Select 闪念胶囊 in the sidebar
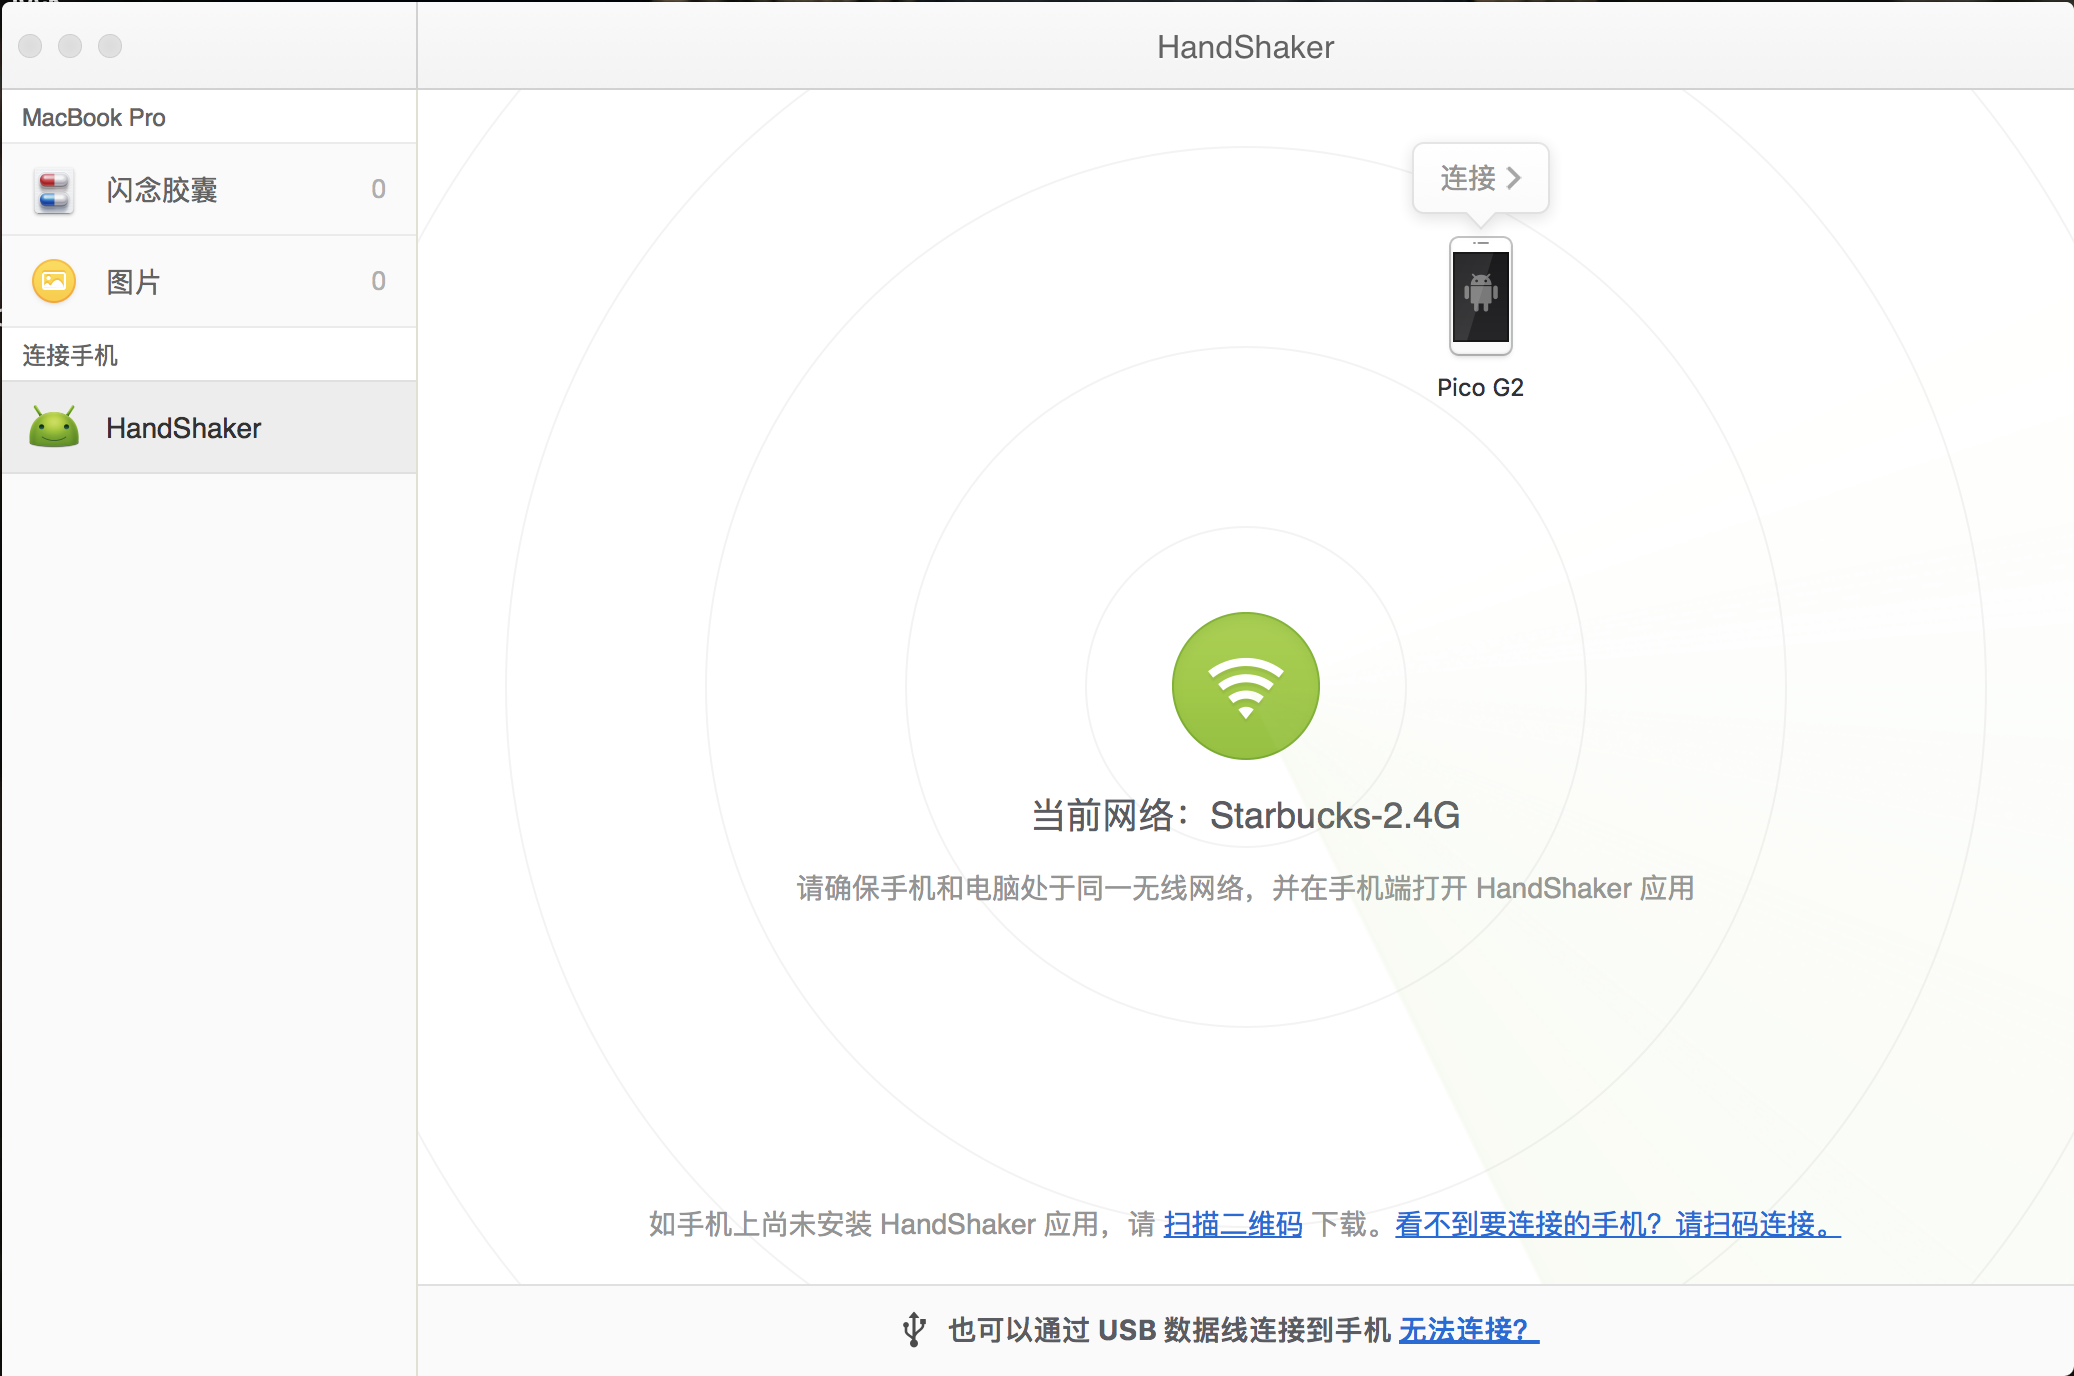This screenshot has height=1376, width=2074. coord(162,190)
